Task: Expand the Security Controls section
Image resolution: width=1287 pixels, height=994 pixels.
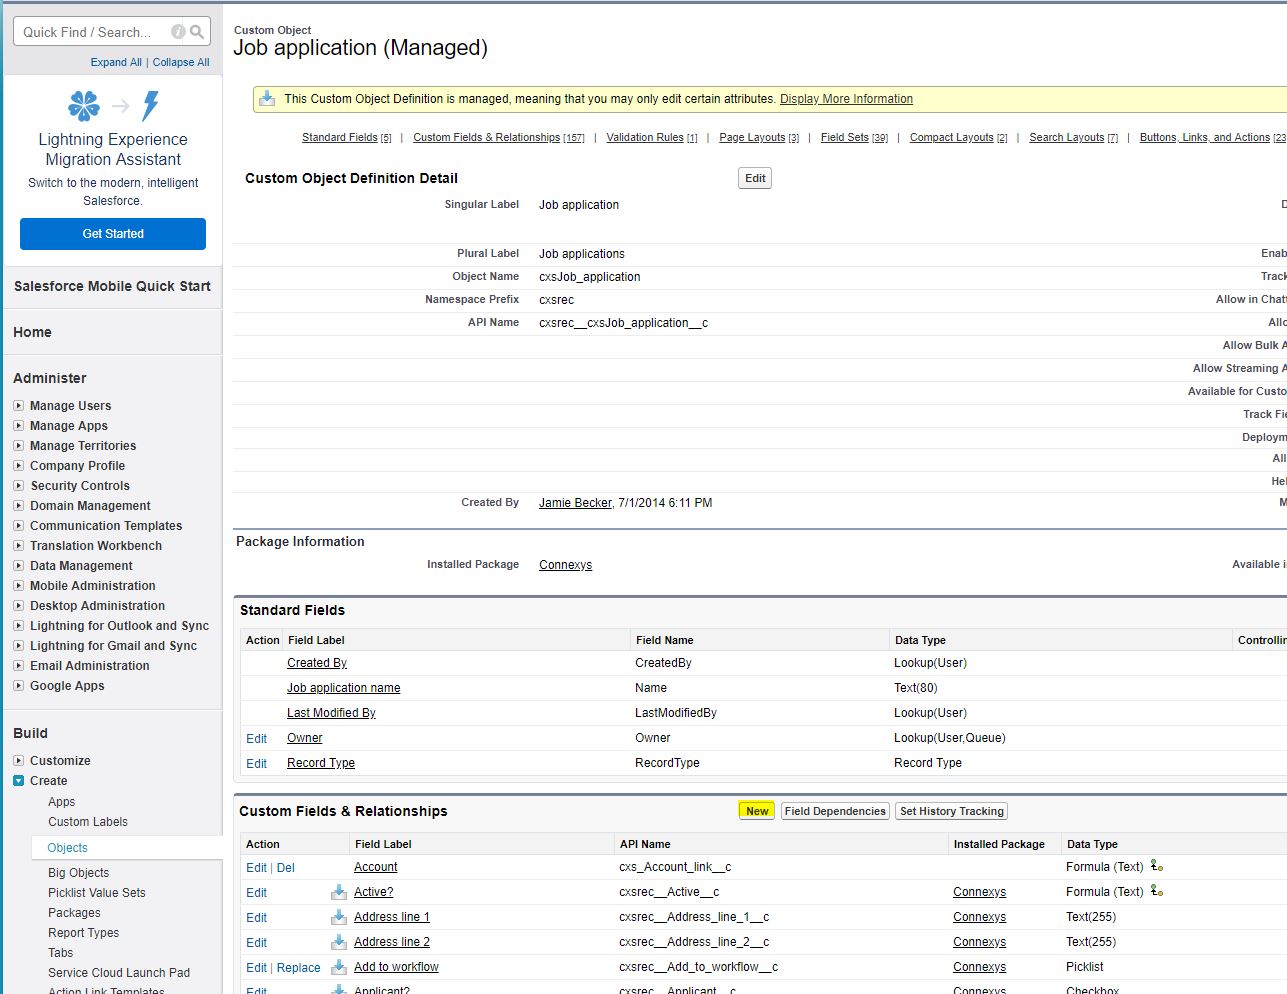Action: [18, 486]
